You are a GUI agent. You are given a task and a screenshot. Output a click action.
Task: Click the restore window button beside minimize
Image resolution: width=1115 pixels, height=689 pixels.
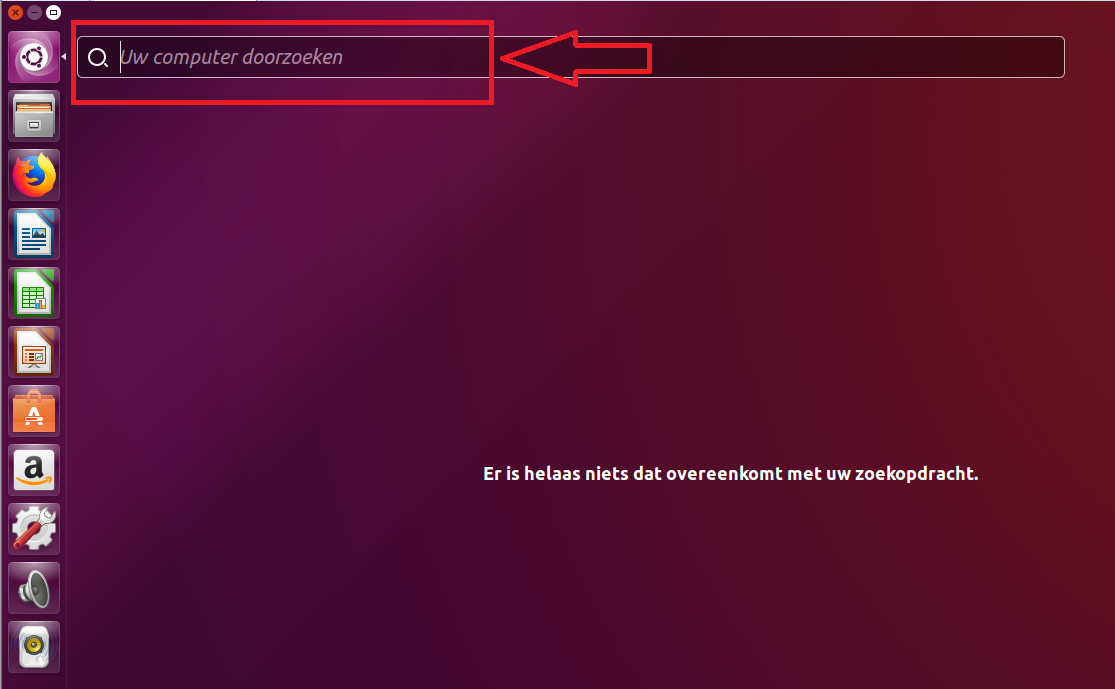click(x=53, y=12)
